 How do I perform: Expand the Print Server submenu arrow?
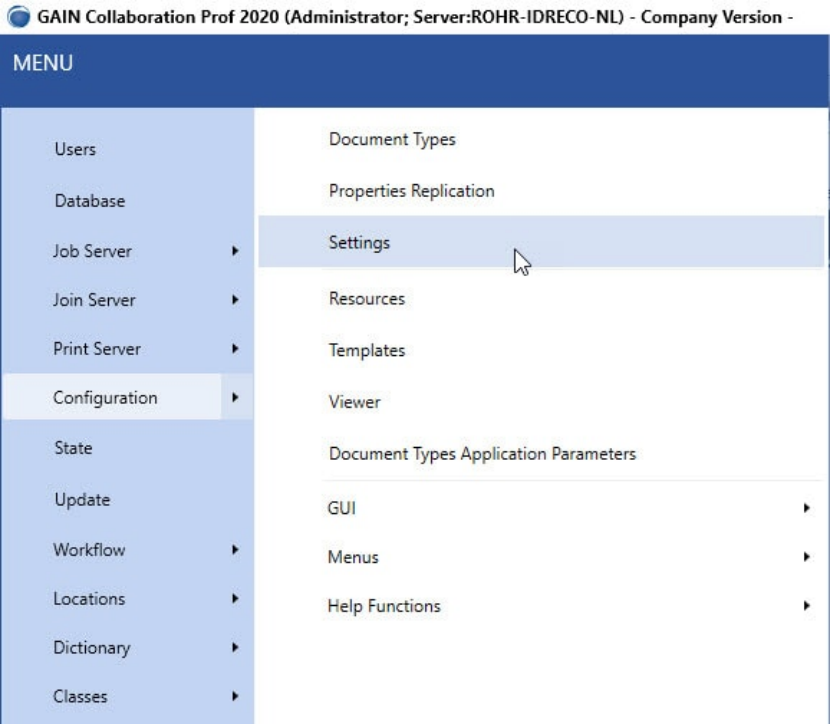[x=235, y=349]
